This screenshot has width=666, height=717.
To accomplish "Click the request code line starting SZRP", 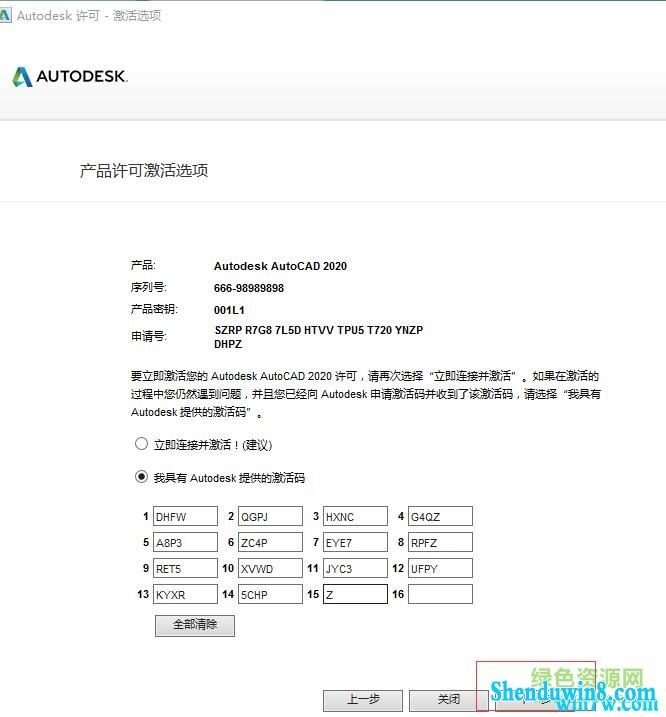I will 319,330.
